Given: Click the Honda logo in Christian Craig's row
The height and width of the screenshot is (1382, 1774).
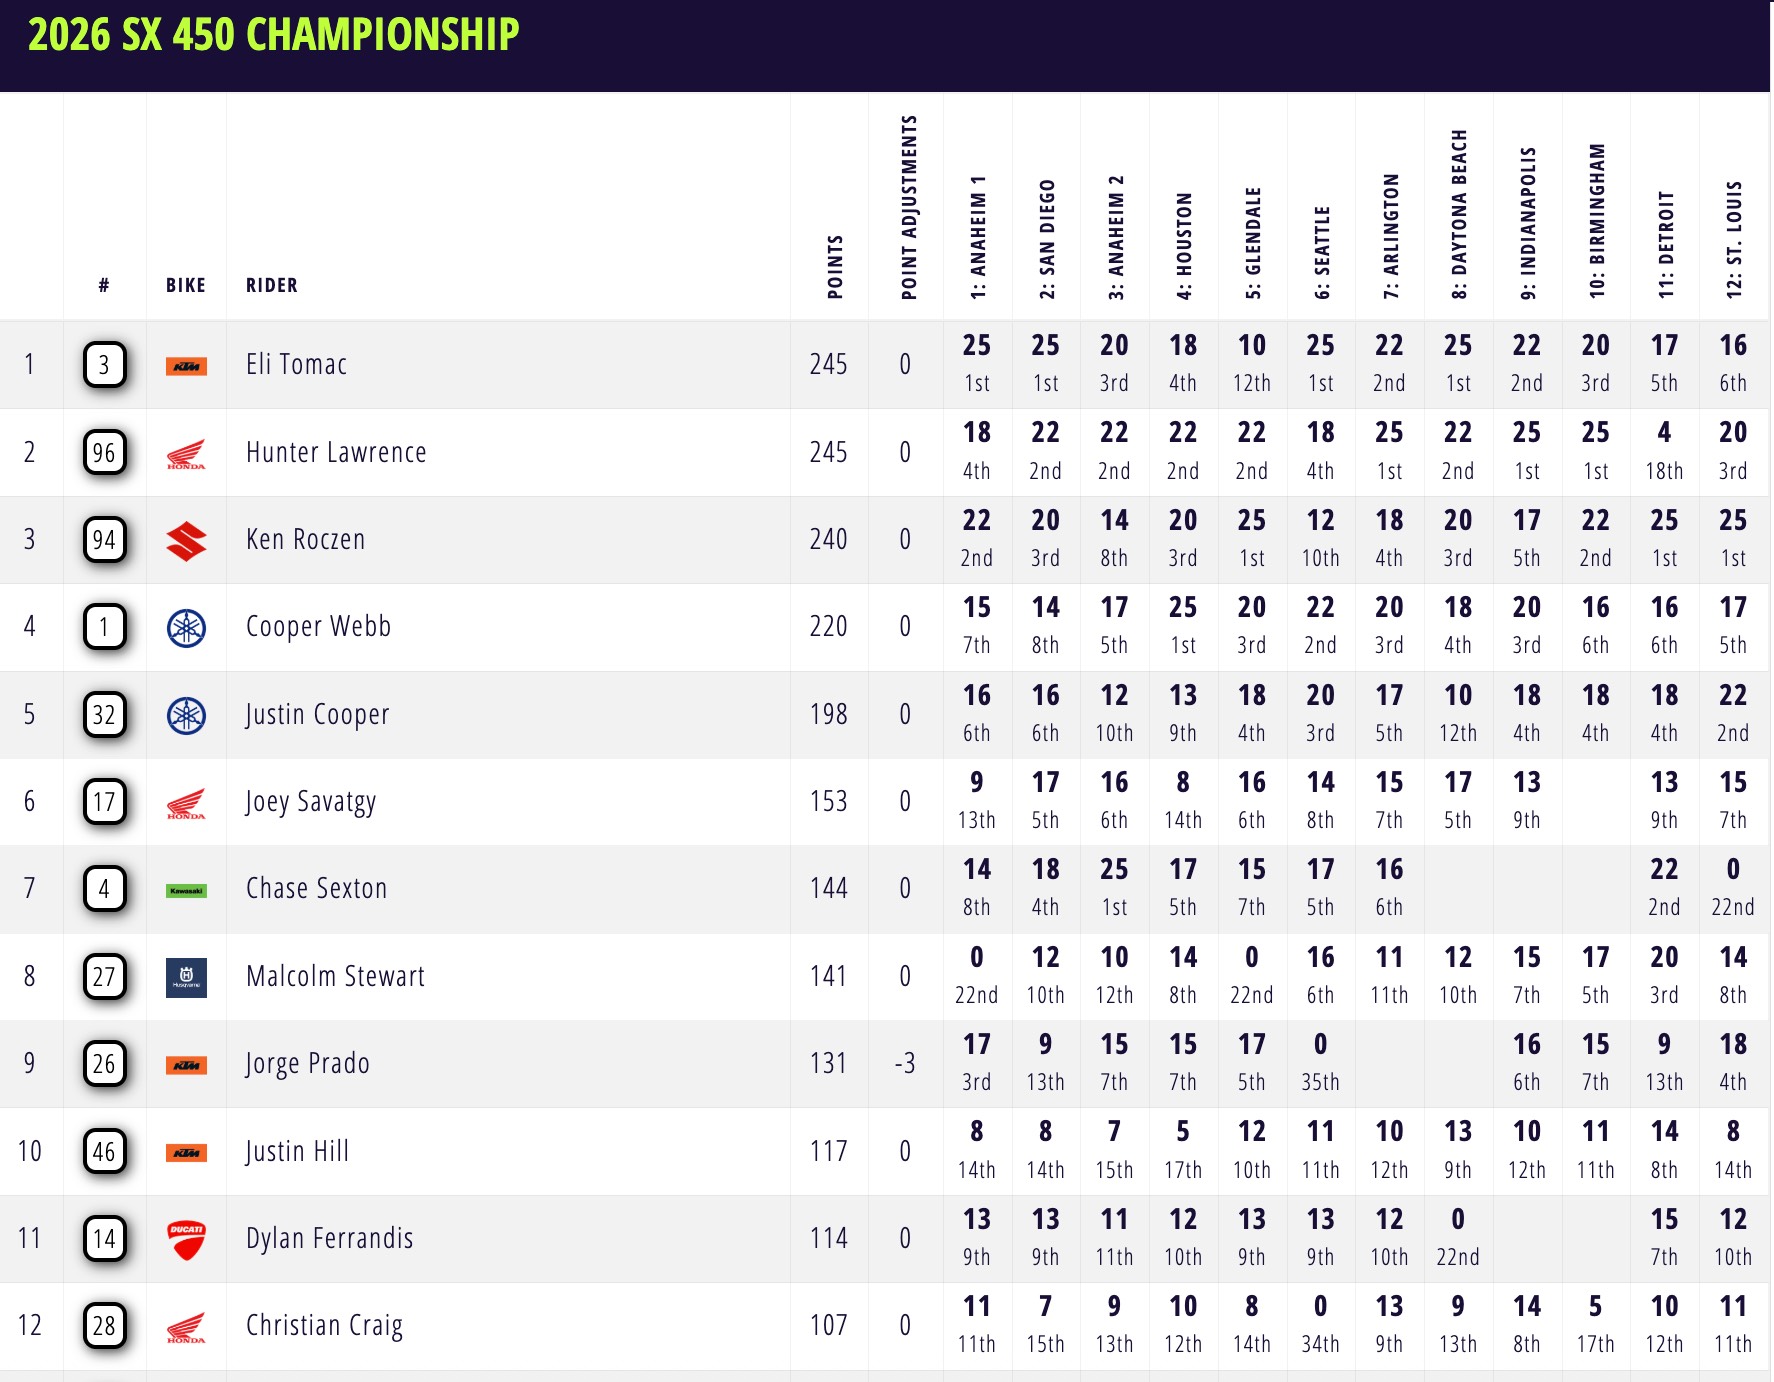Looking at the screenshot, I should click(186, 1327).
